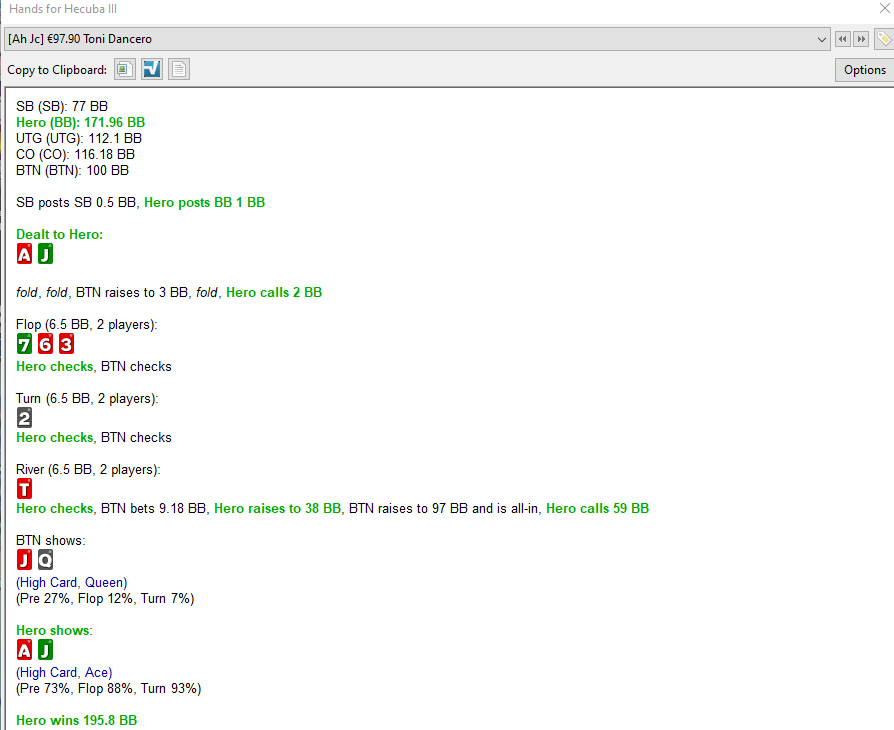The width and height of the screenshot is (894, 730).
Task: Click 'Hero raises to 38 BB' text
Action: tap(277, 508)
